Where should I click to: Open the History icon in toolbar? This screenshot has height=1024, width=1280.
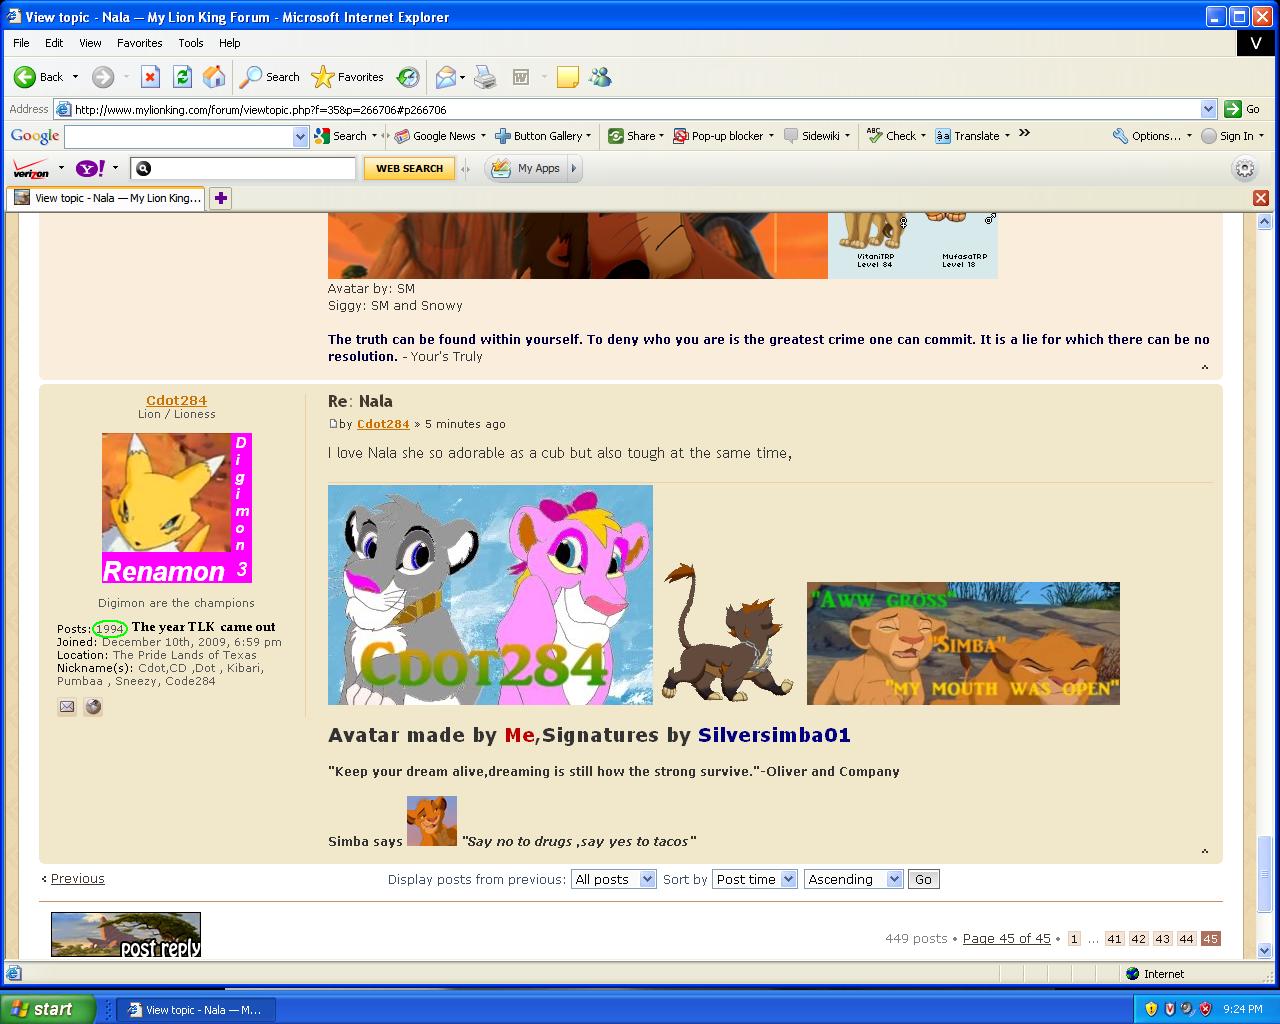tap(408, 77)
